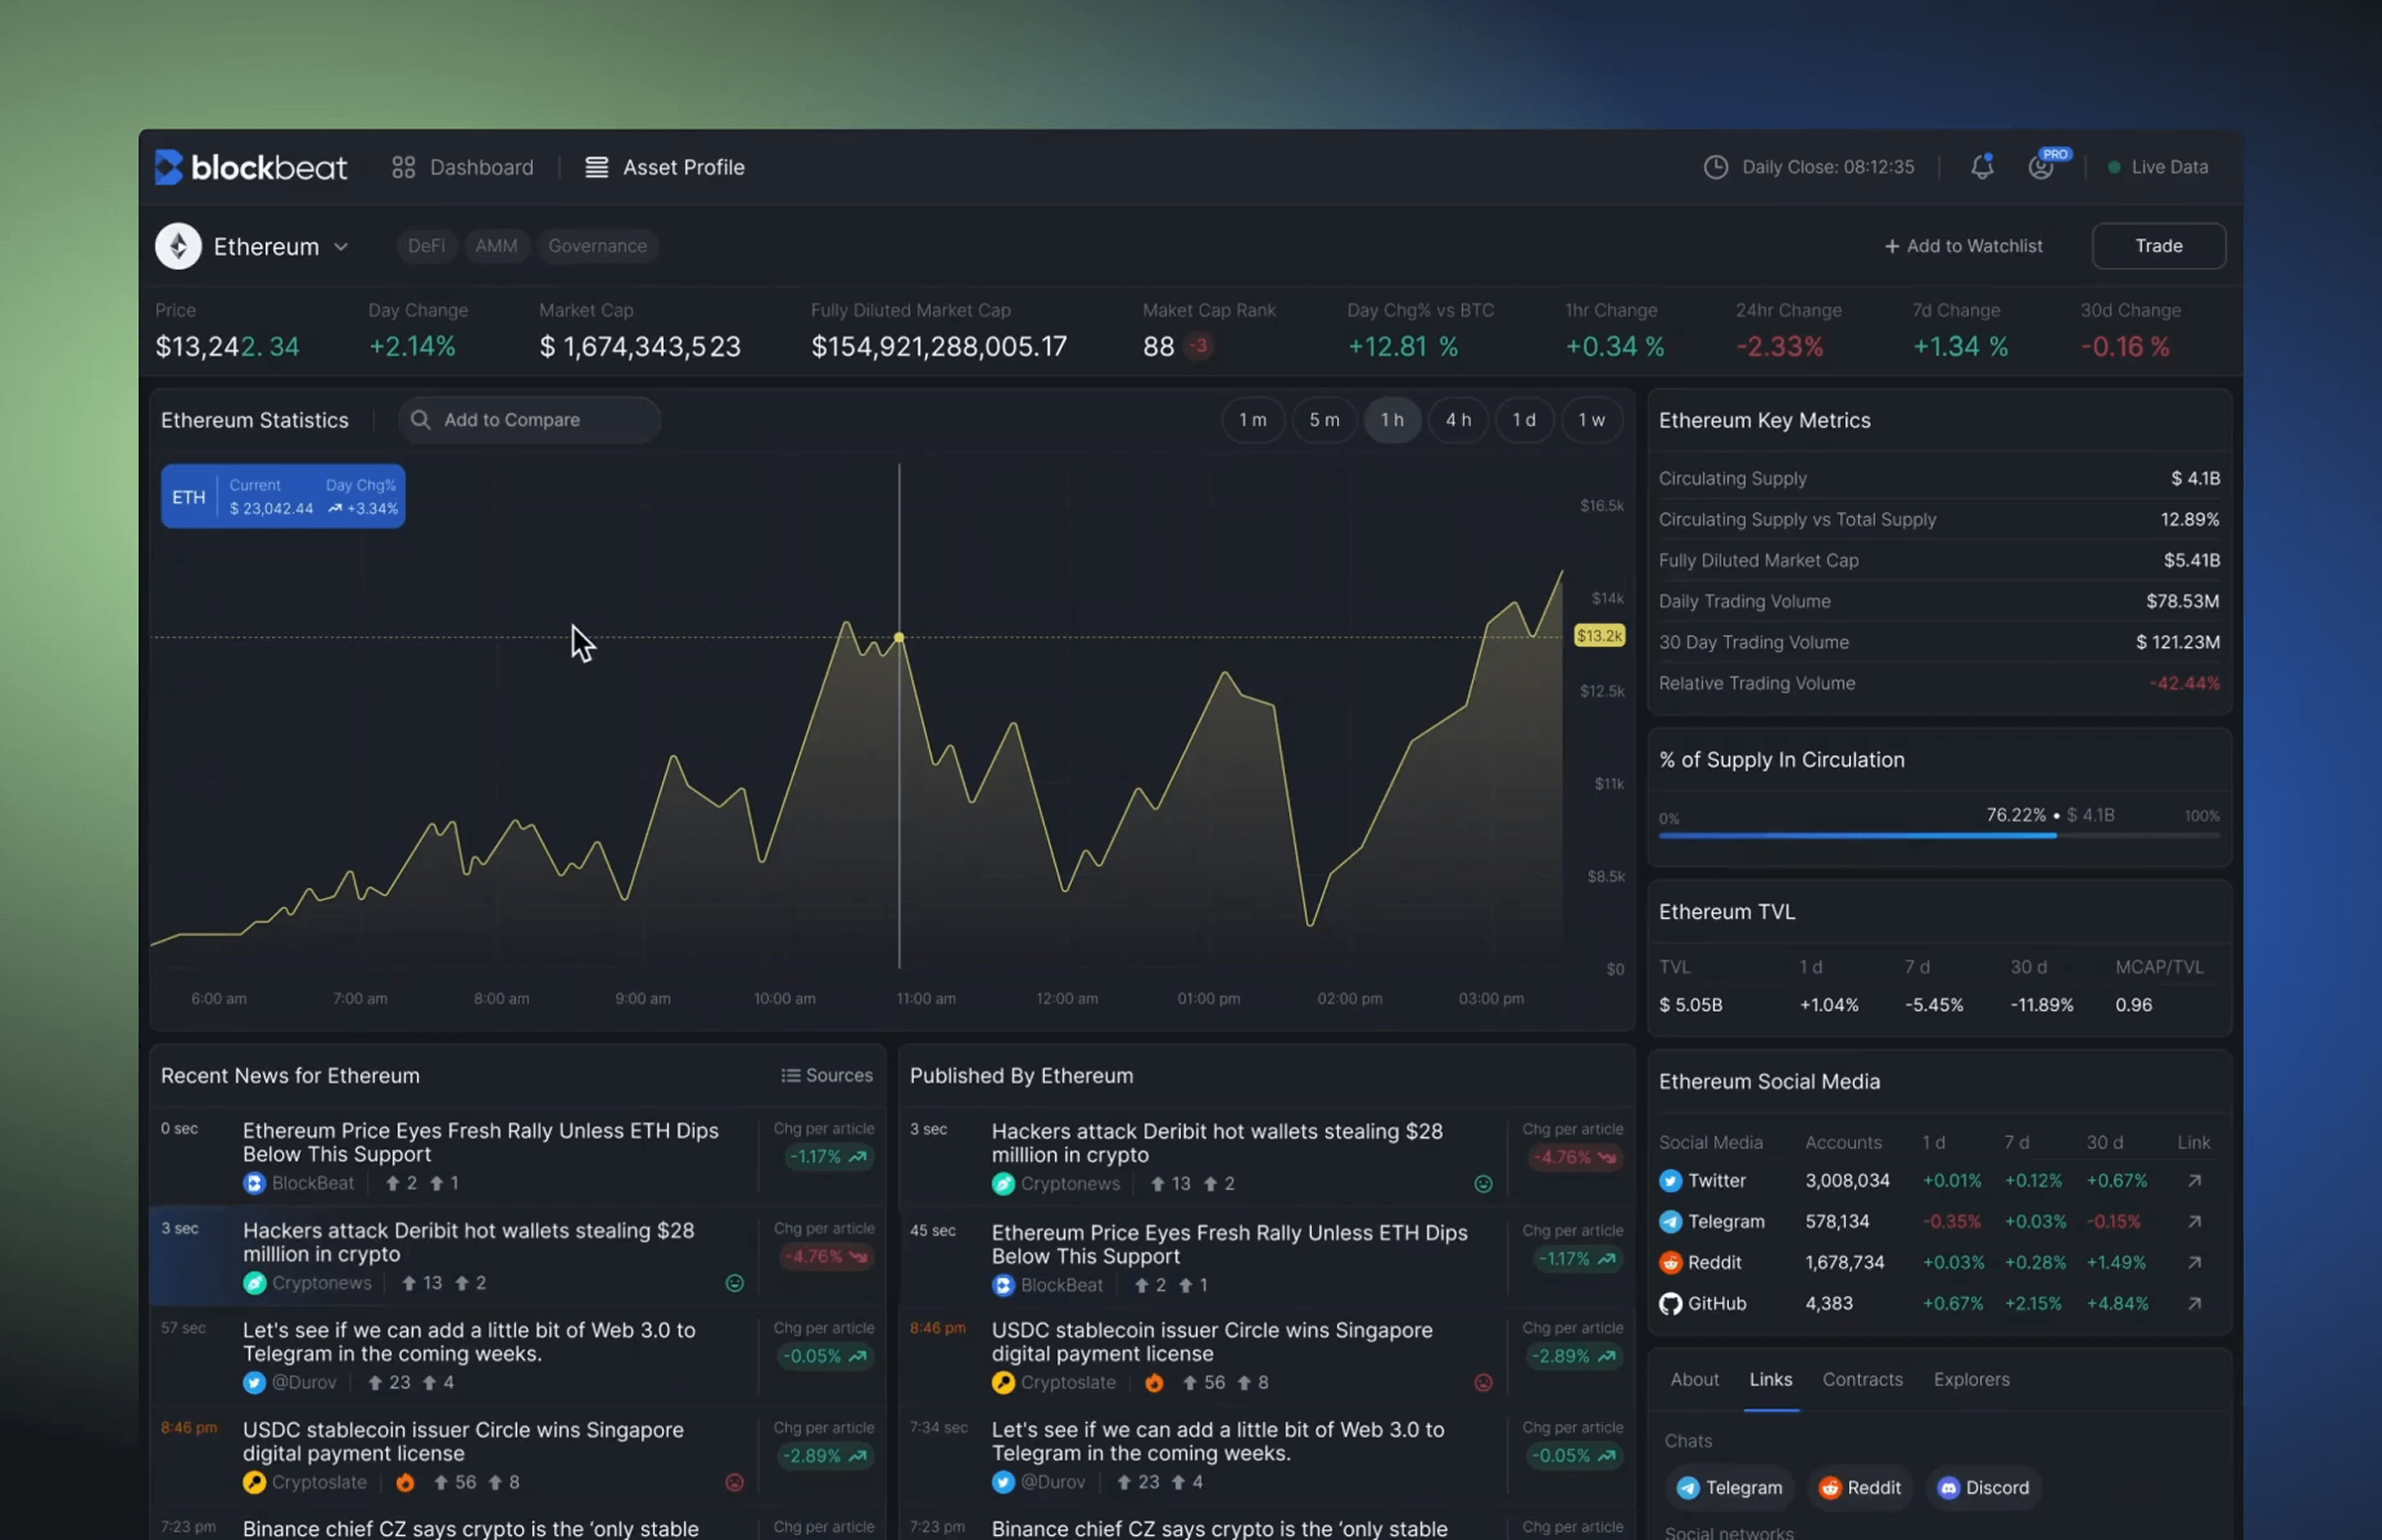Select the AMM tag
Viewport: 2382px width, 1540px height.
click(496, 246)
